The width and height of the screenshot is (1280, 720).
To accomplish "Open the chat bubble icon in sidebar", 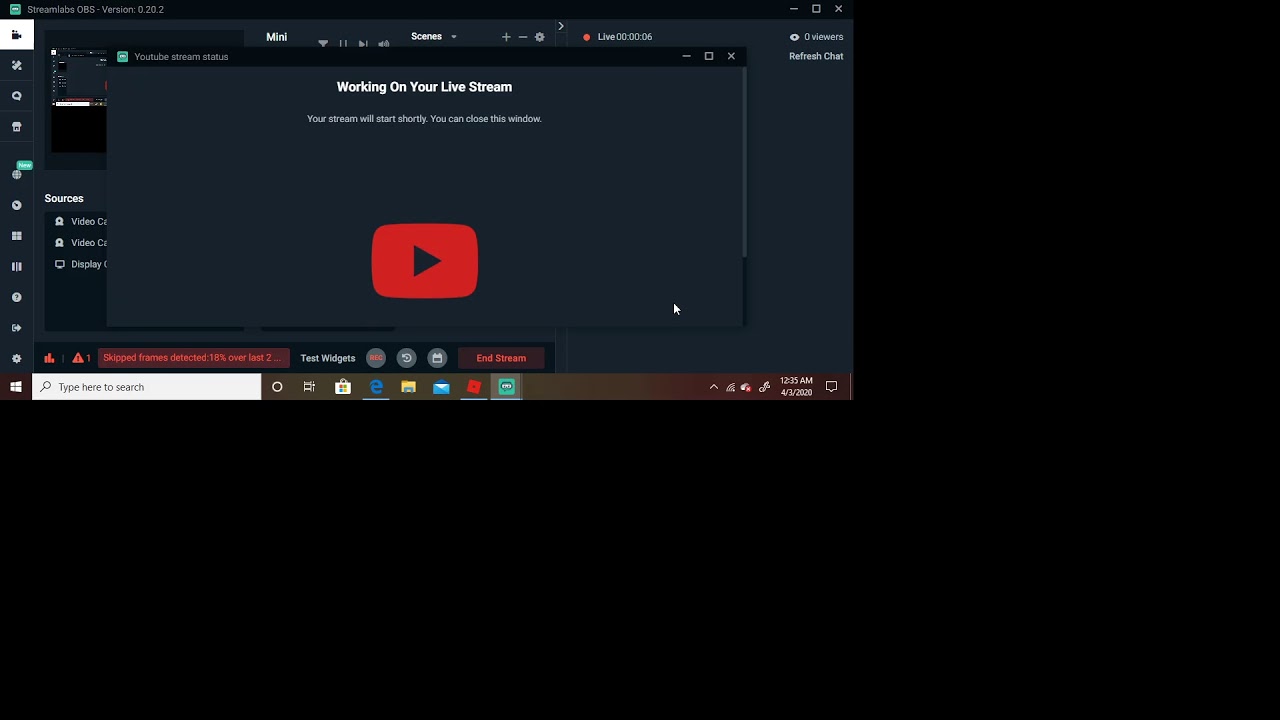I will pyautogui.click(x=16, y=96).
